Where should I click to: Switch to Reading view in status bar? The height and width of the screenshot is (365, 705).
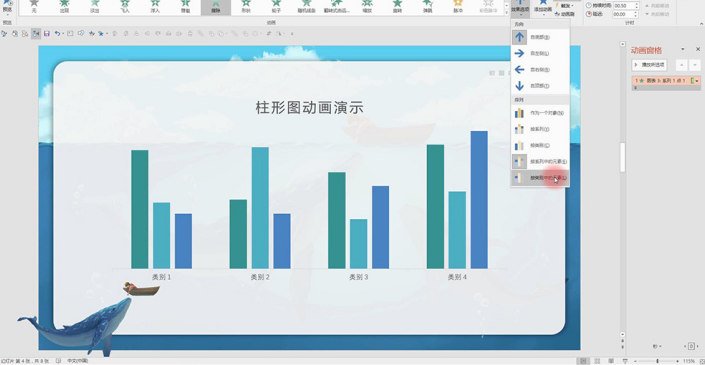tap(611, 361)
